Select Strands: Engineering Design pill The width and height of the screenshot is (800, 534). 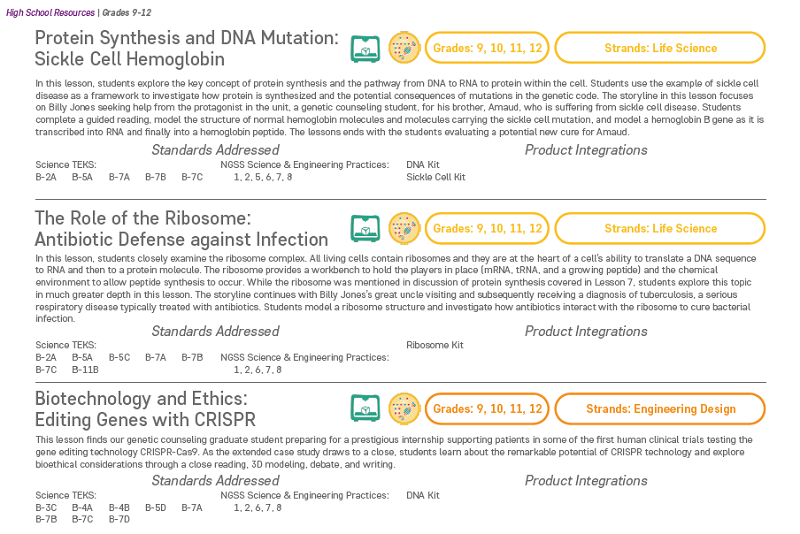(x=660, y=409)
